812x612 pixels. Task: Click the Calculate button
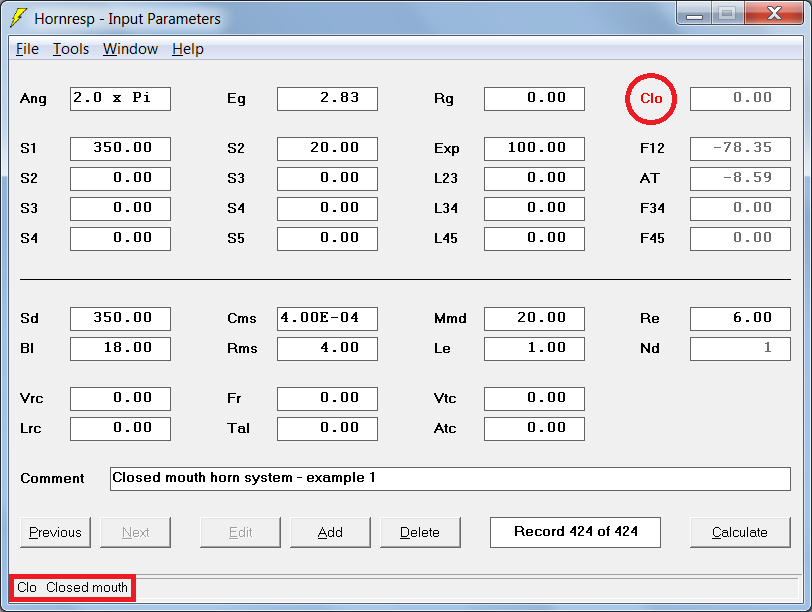coord(740,532)
